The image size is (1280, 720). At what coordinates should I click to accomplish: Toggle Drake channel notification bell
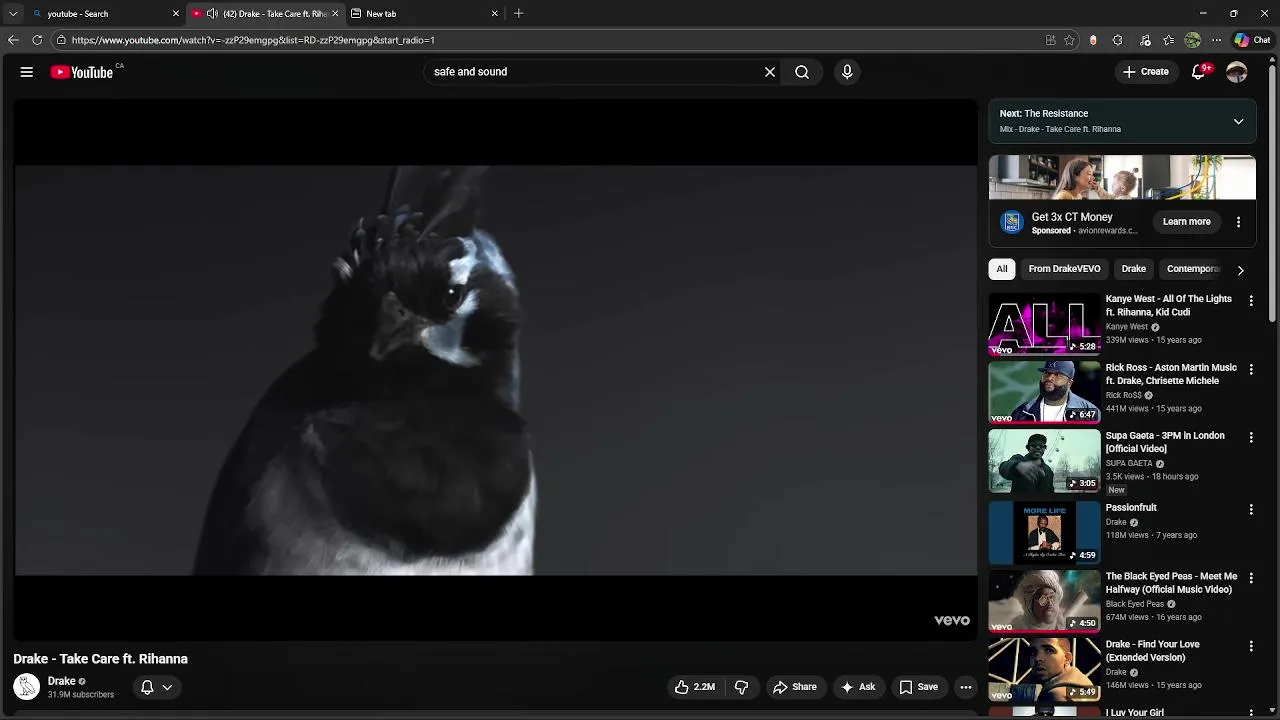tap(156, 687)
